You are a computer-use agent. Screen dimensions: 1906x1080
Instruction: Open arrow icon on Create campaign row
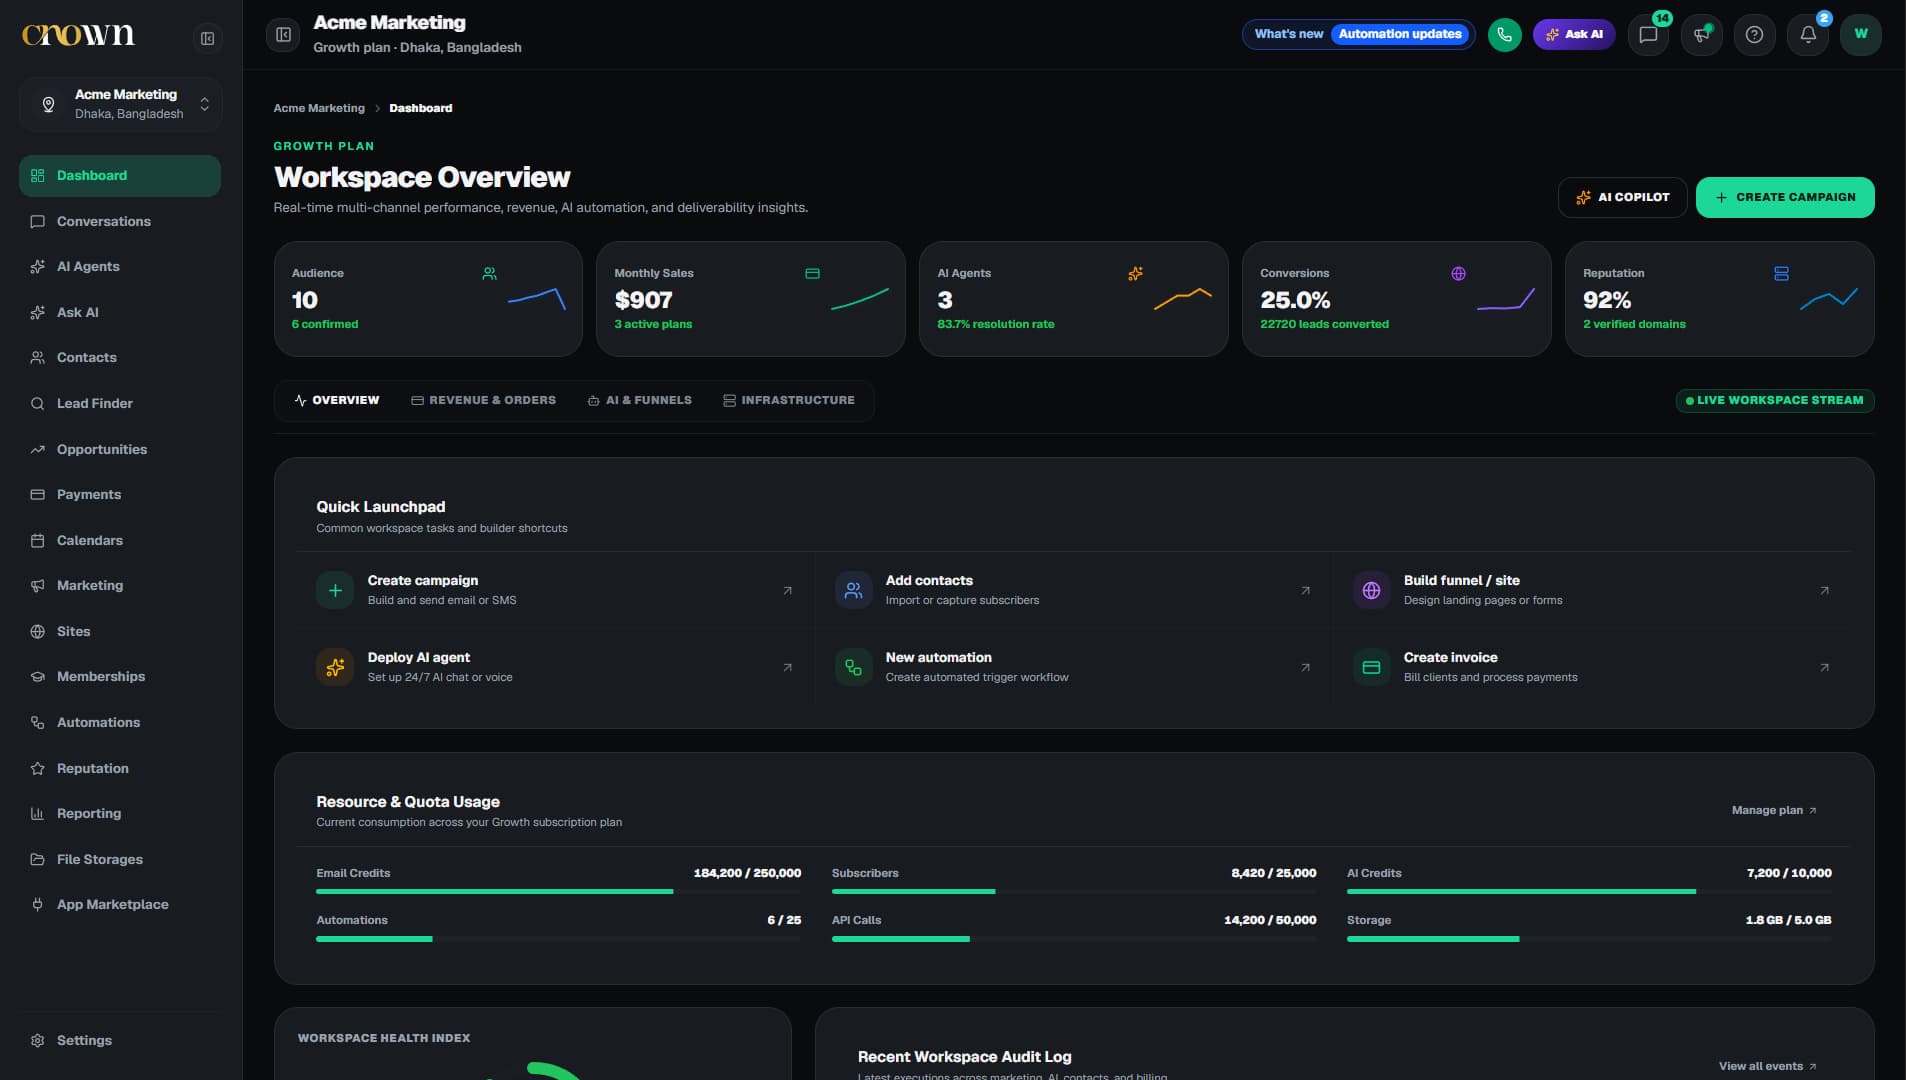click(x=787, y=590)
